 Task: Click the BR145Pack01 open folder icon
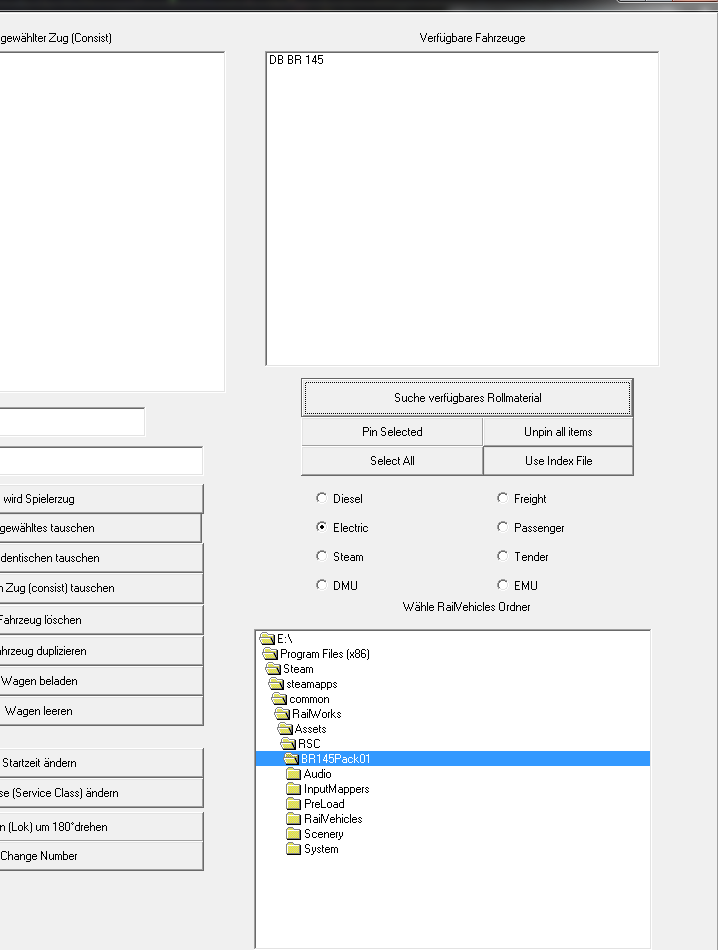coord(291,759)
